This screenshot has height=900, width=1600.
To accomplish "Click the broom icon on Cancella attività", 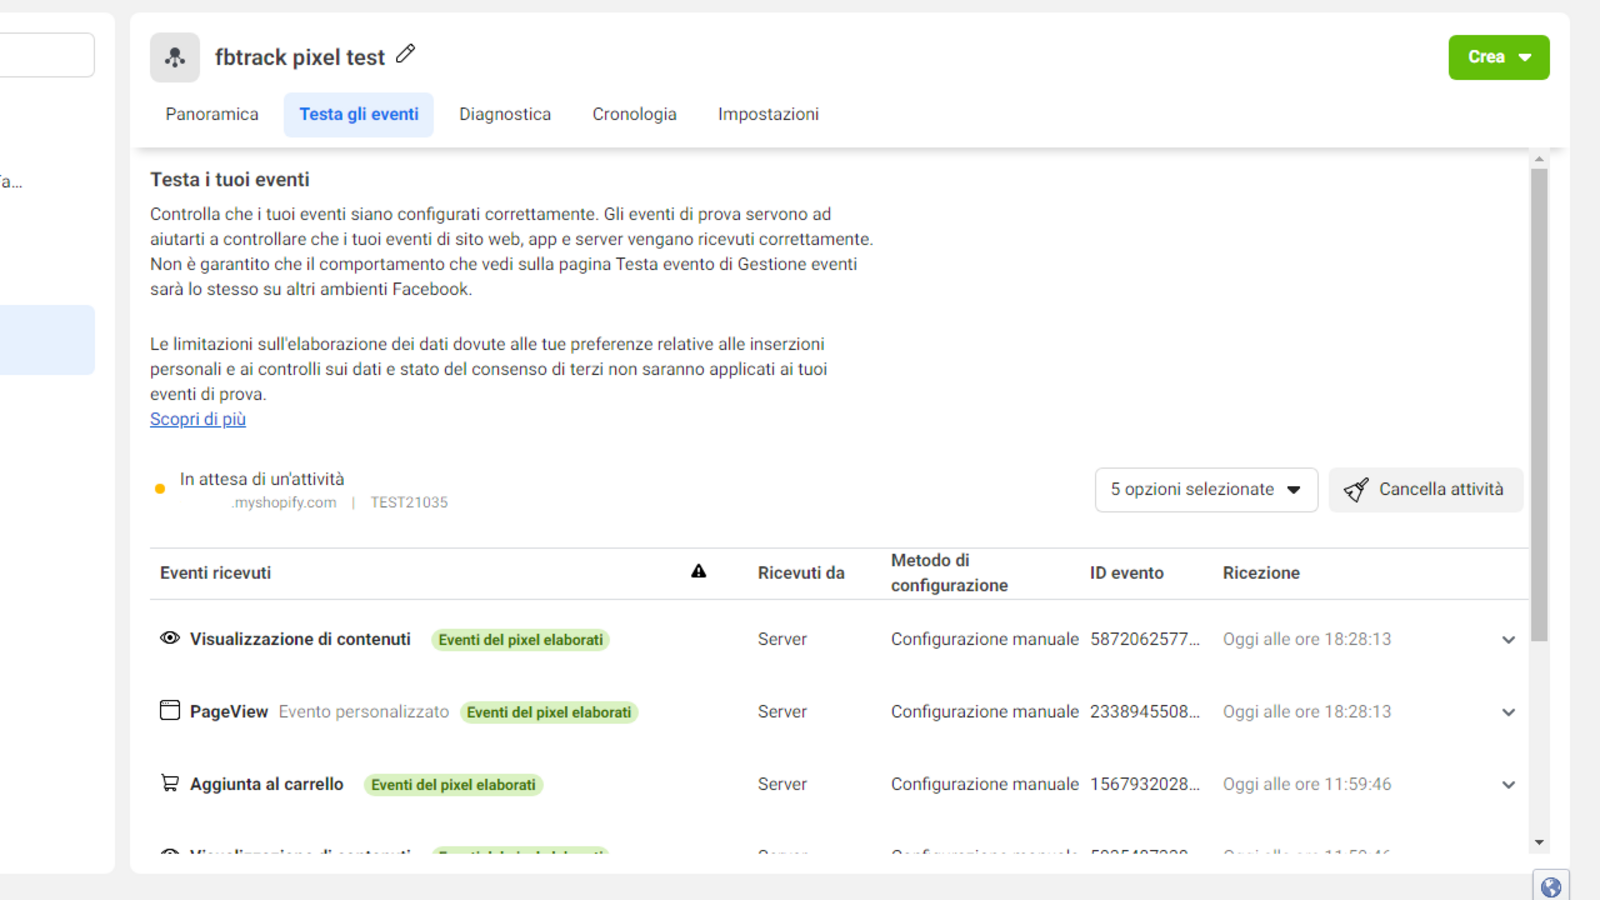I will pos(1356,490).
